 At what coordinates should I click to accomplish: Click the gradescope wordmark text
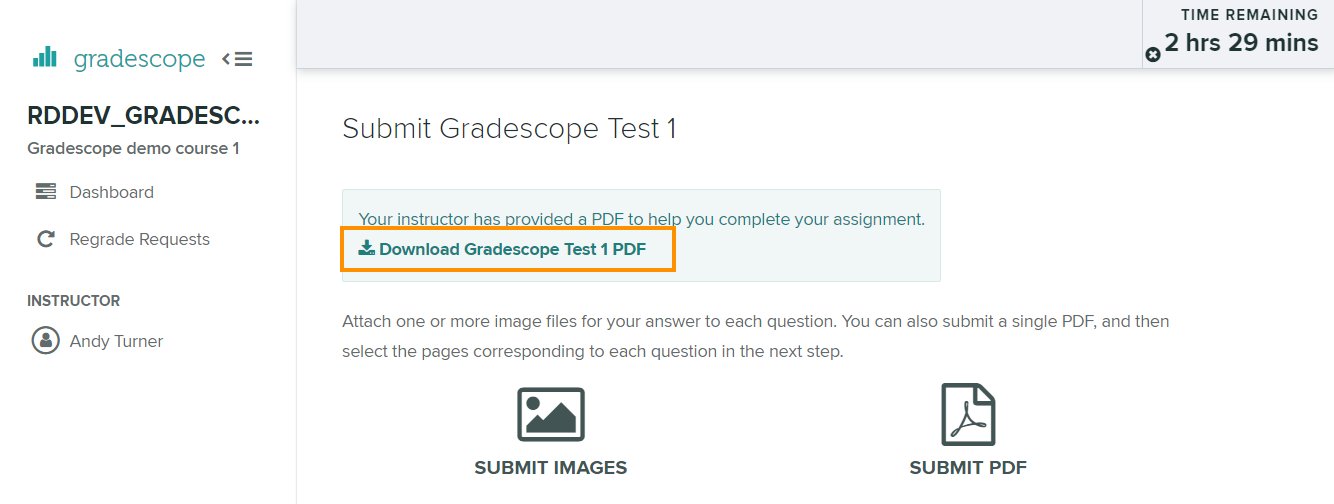click(139, 59)
